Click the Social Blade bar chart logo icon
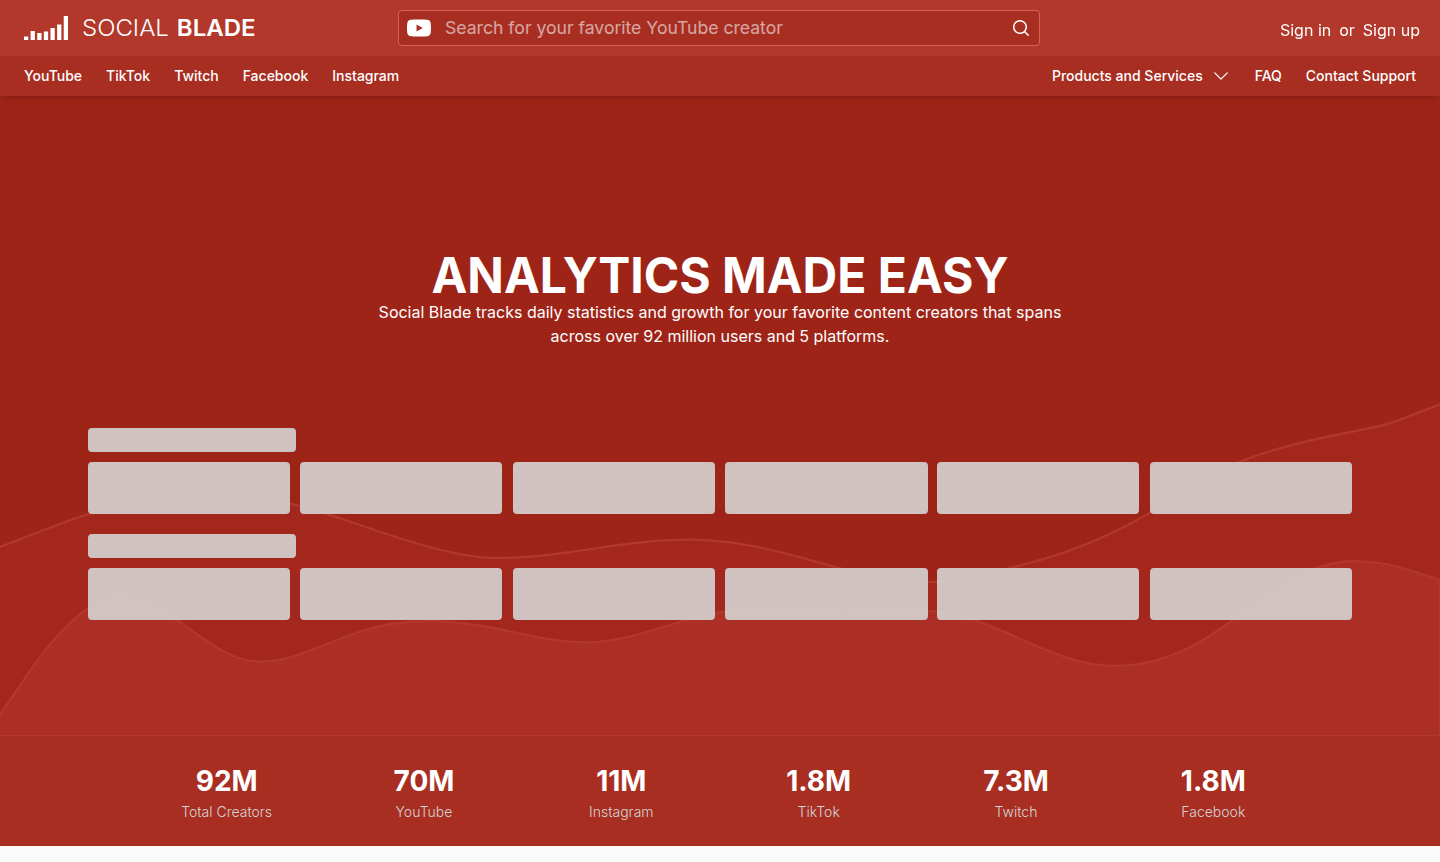The height and width of the screenshot is (862, 1440). 46,28
